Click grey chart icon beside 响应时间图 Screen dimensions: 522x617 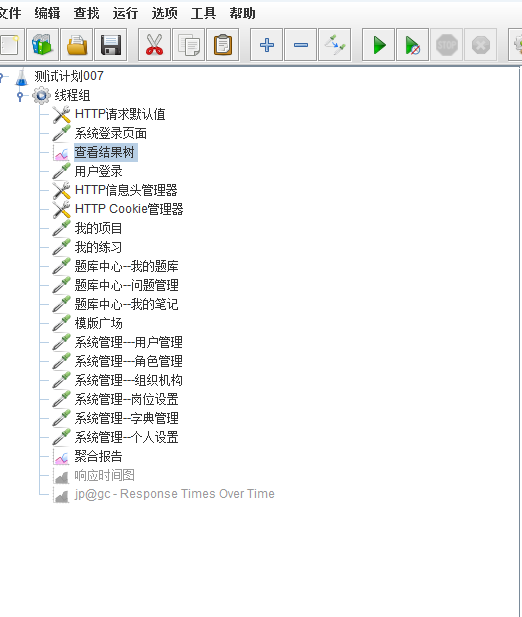pyautogui.click(x=62, y=475)
